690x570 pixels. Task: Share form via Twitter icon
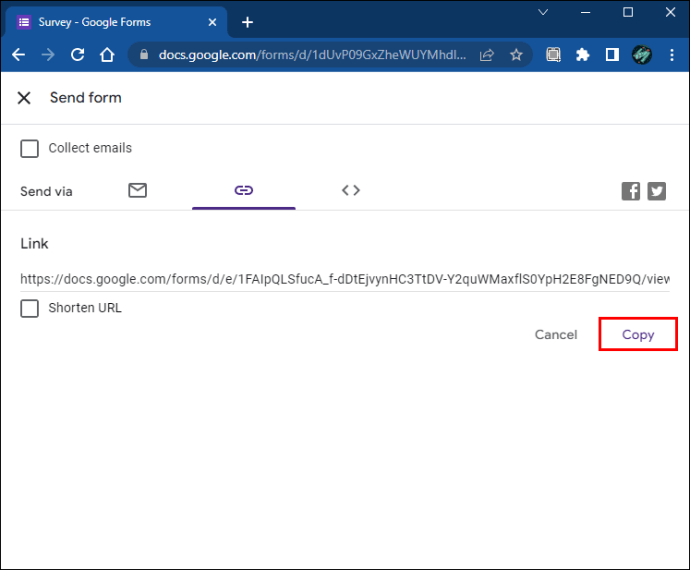point(656,191)
